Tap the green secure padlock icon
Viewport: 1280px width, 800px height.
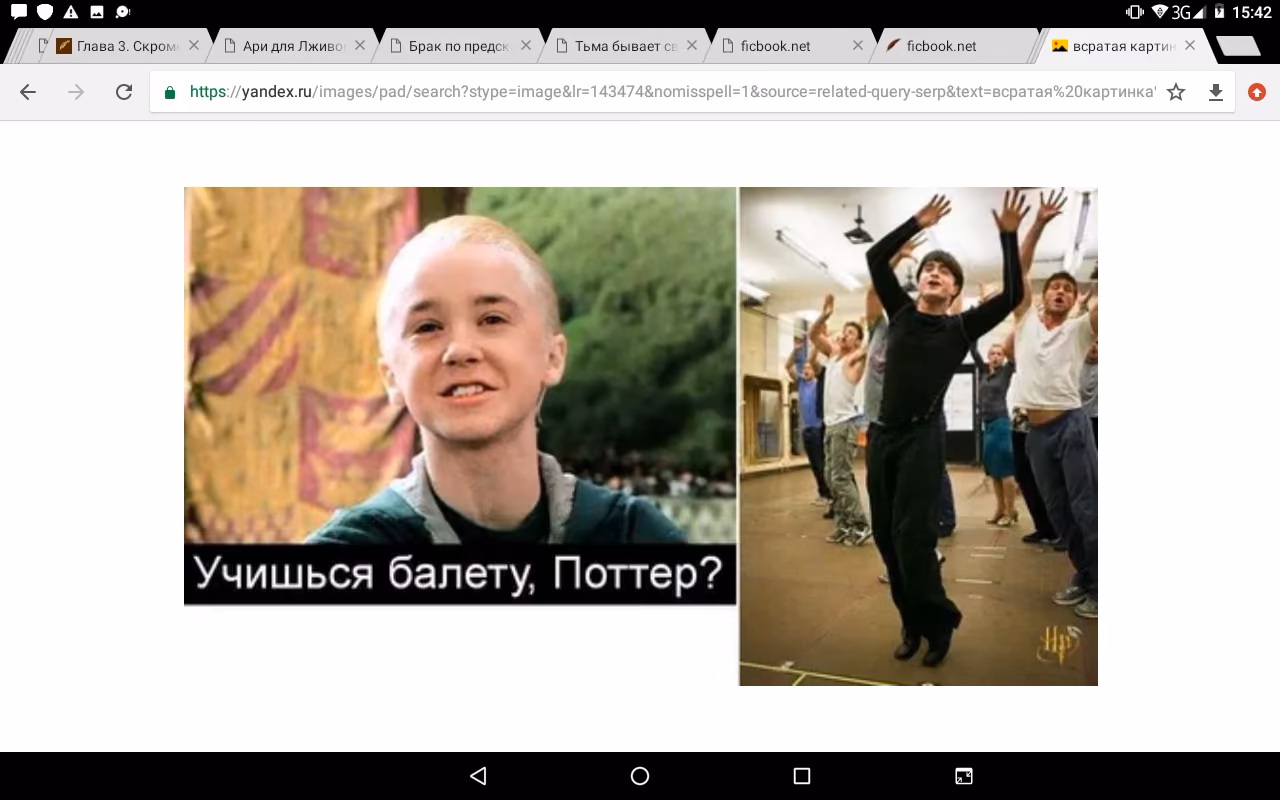point(170,92)
